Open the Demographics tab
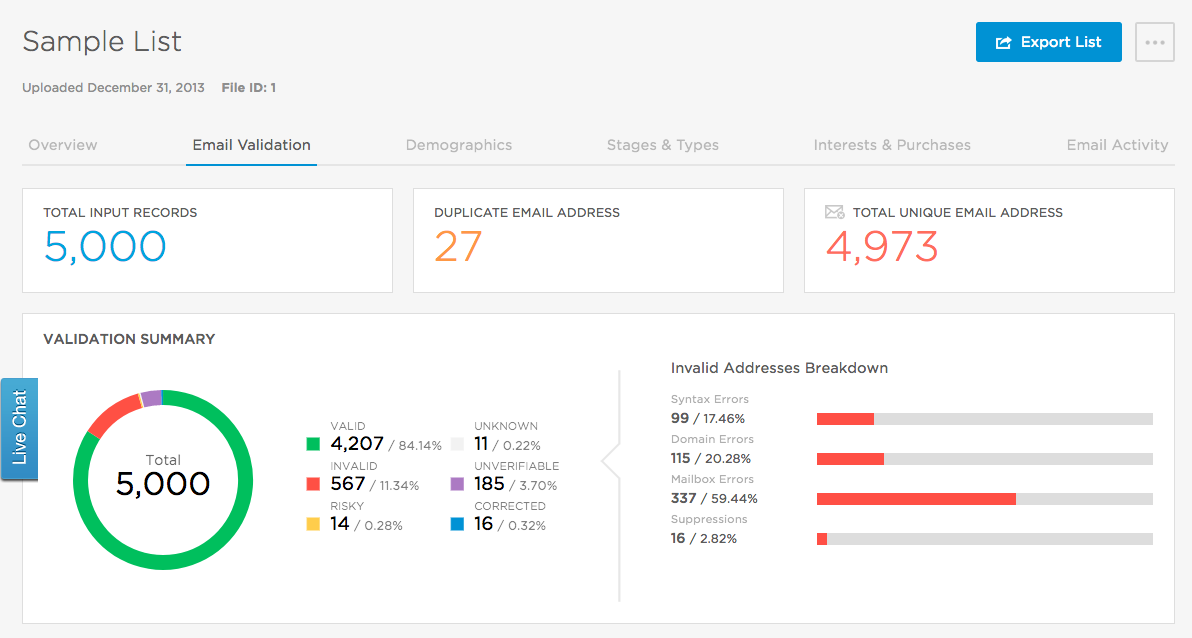 pos(458,144)
